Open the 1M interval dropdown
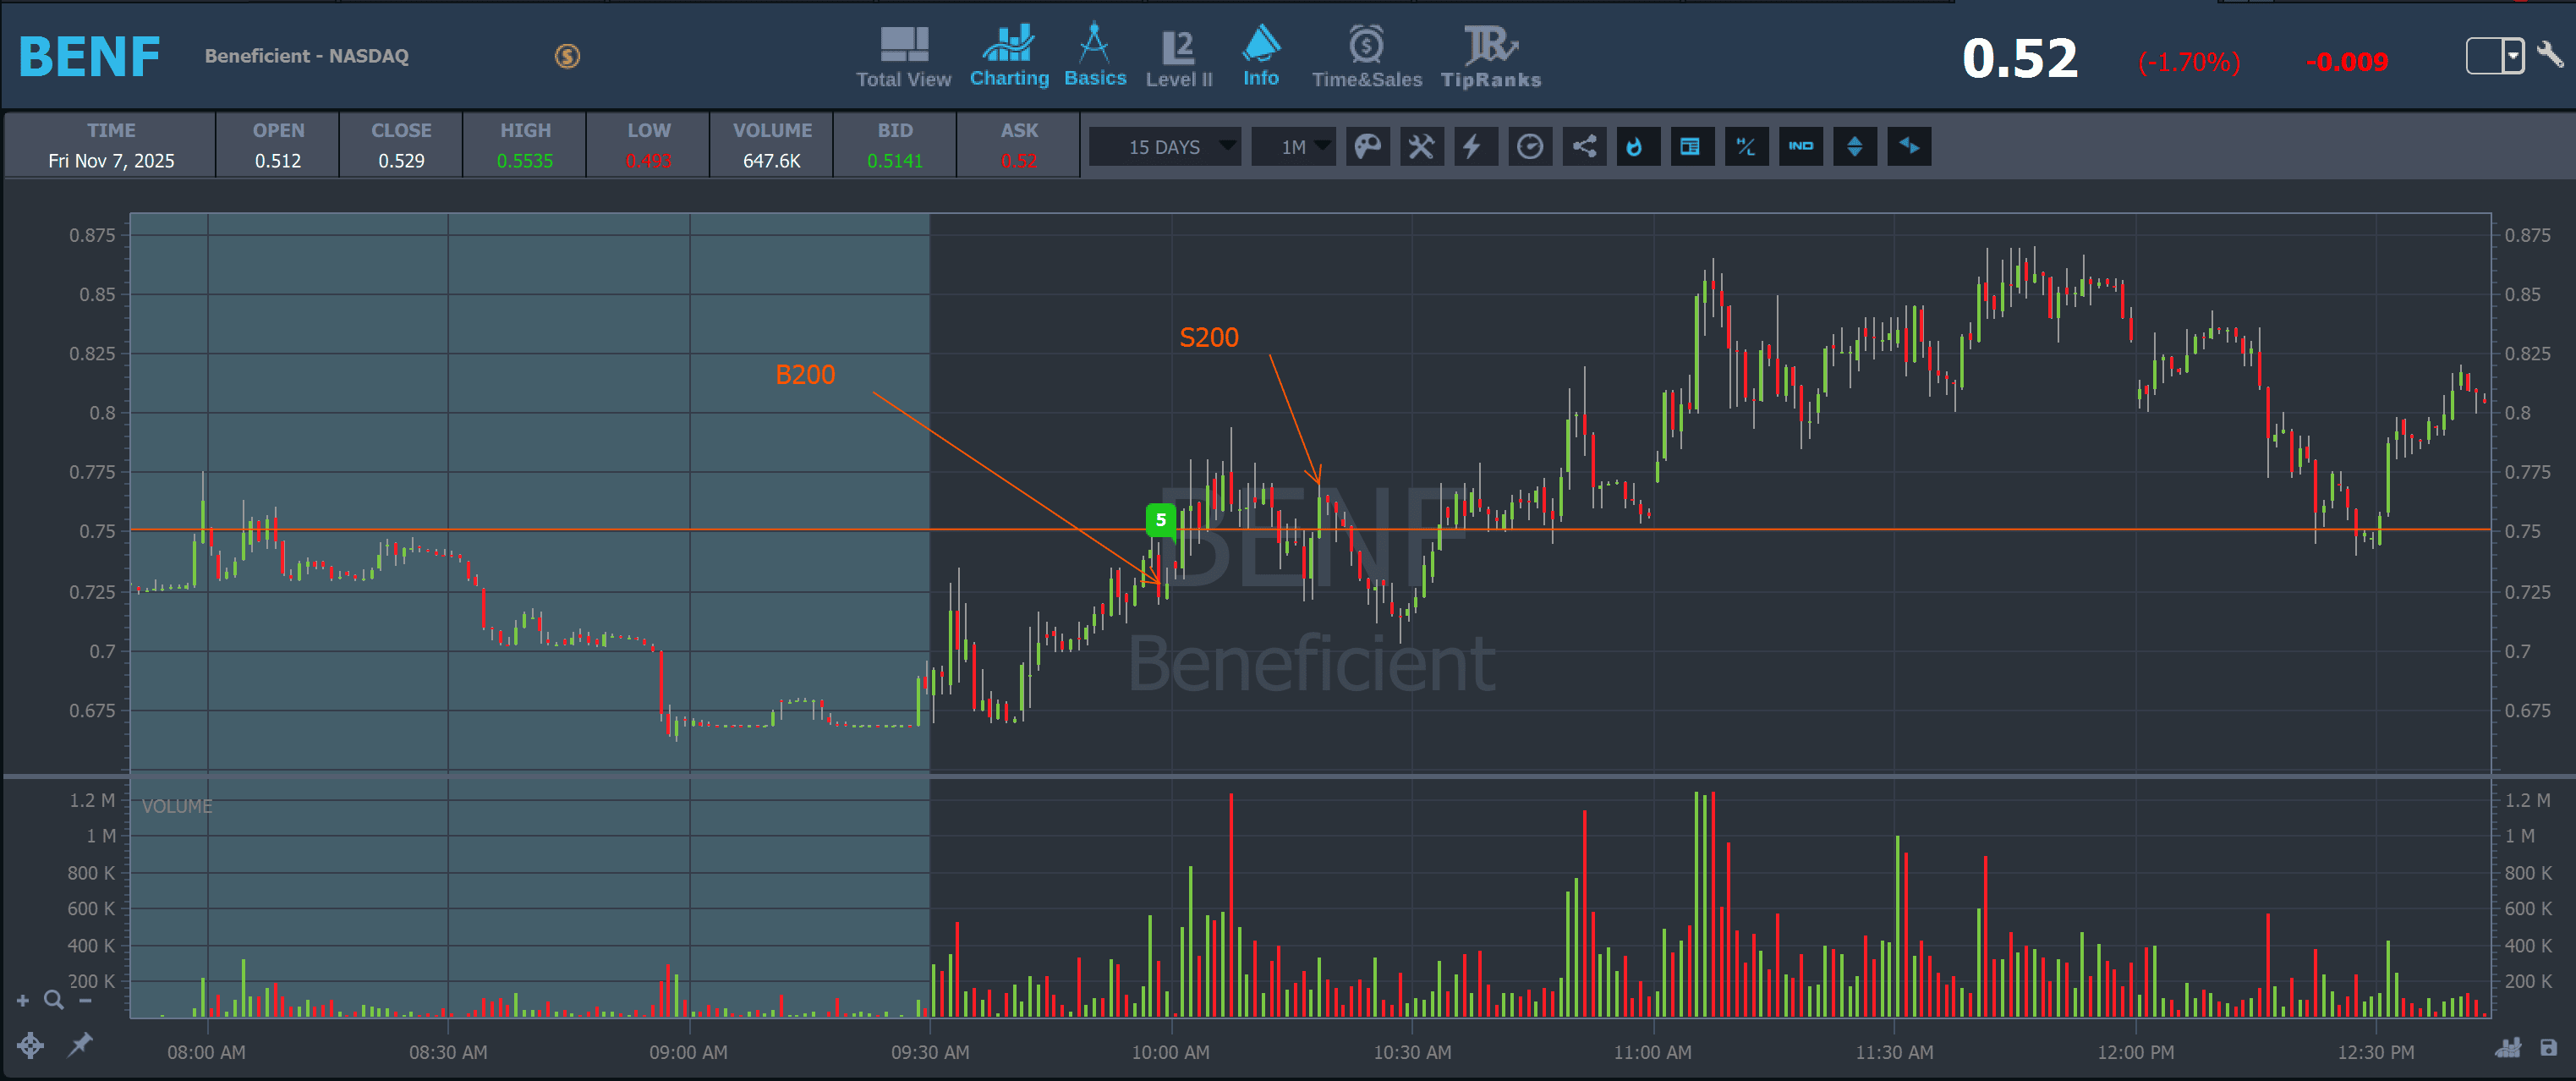This screenshot has height=1081, width=2576. coord(1293,147)
